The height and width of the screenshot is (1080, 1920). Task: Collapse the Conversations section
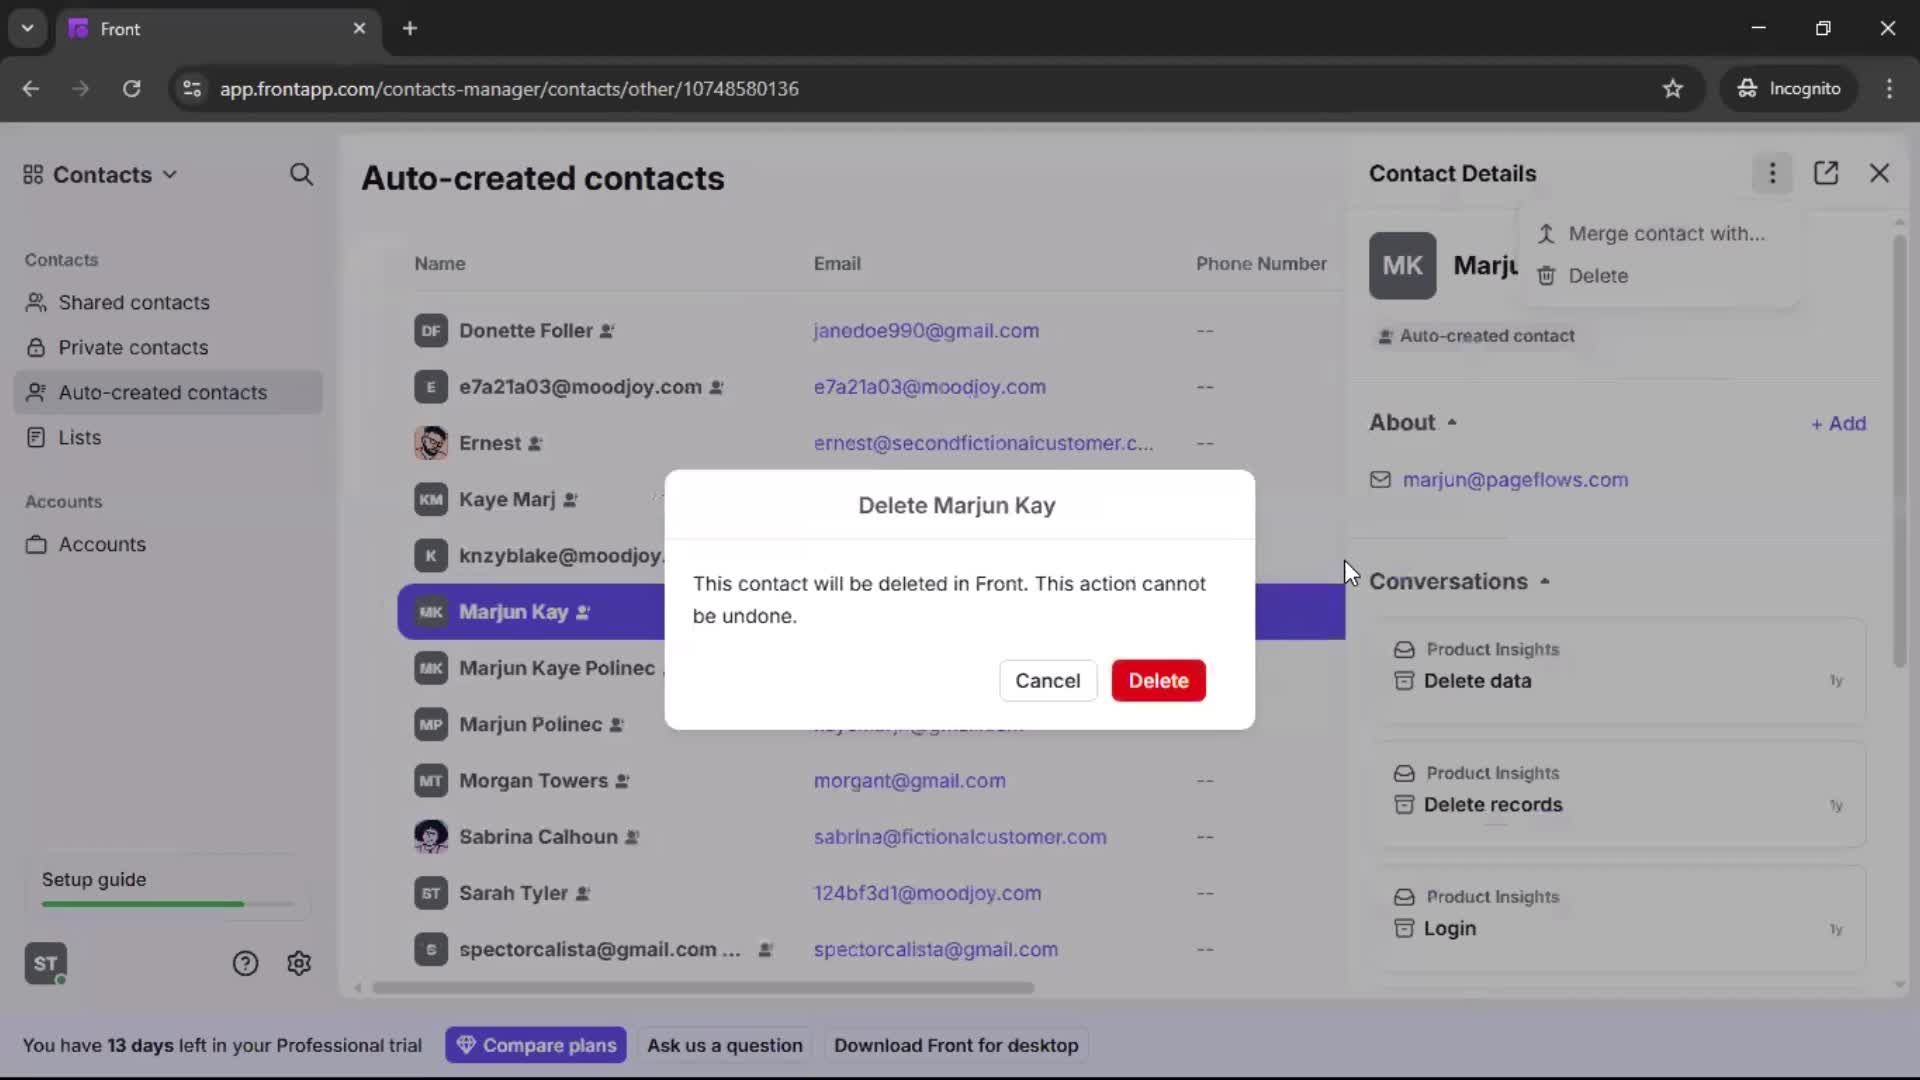click(1544, 581)
